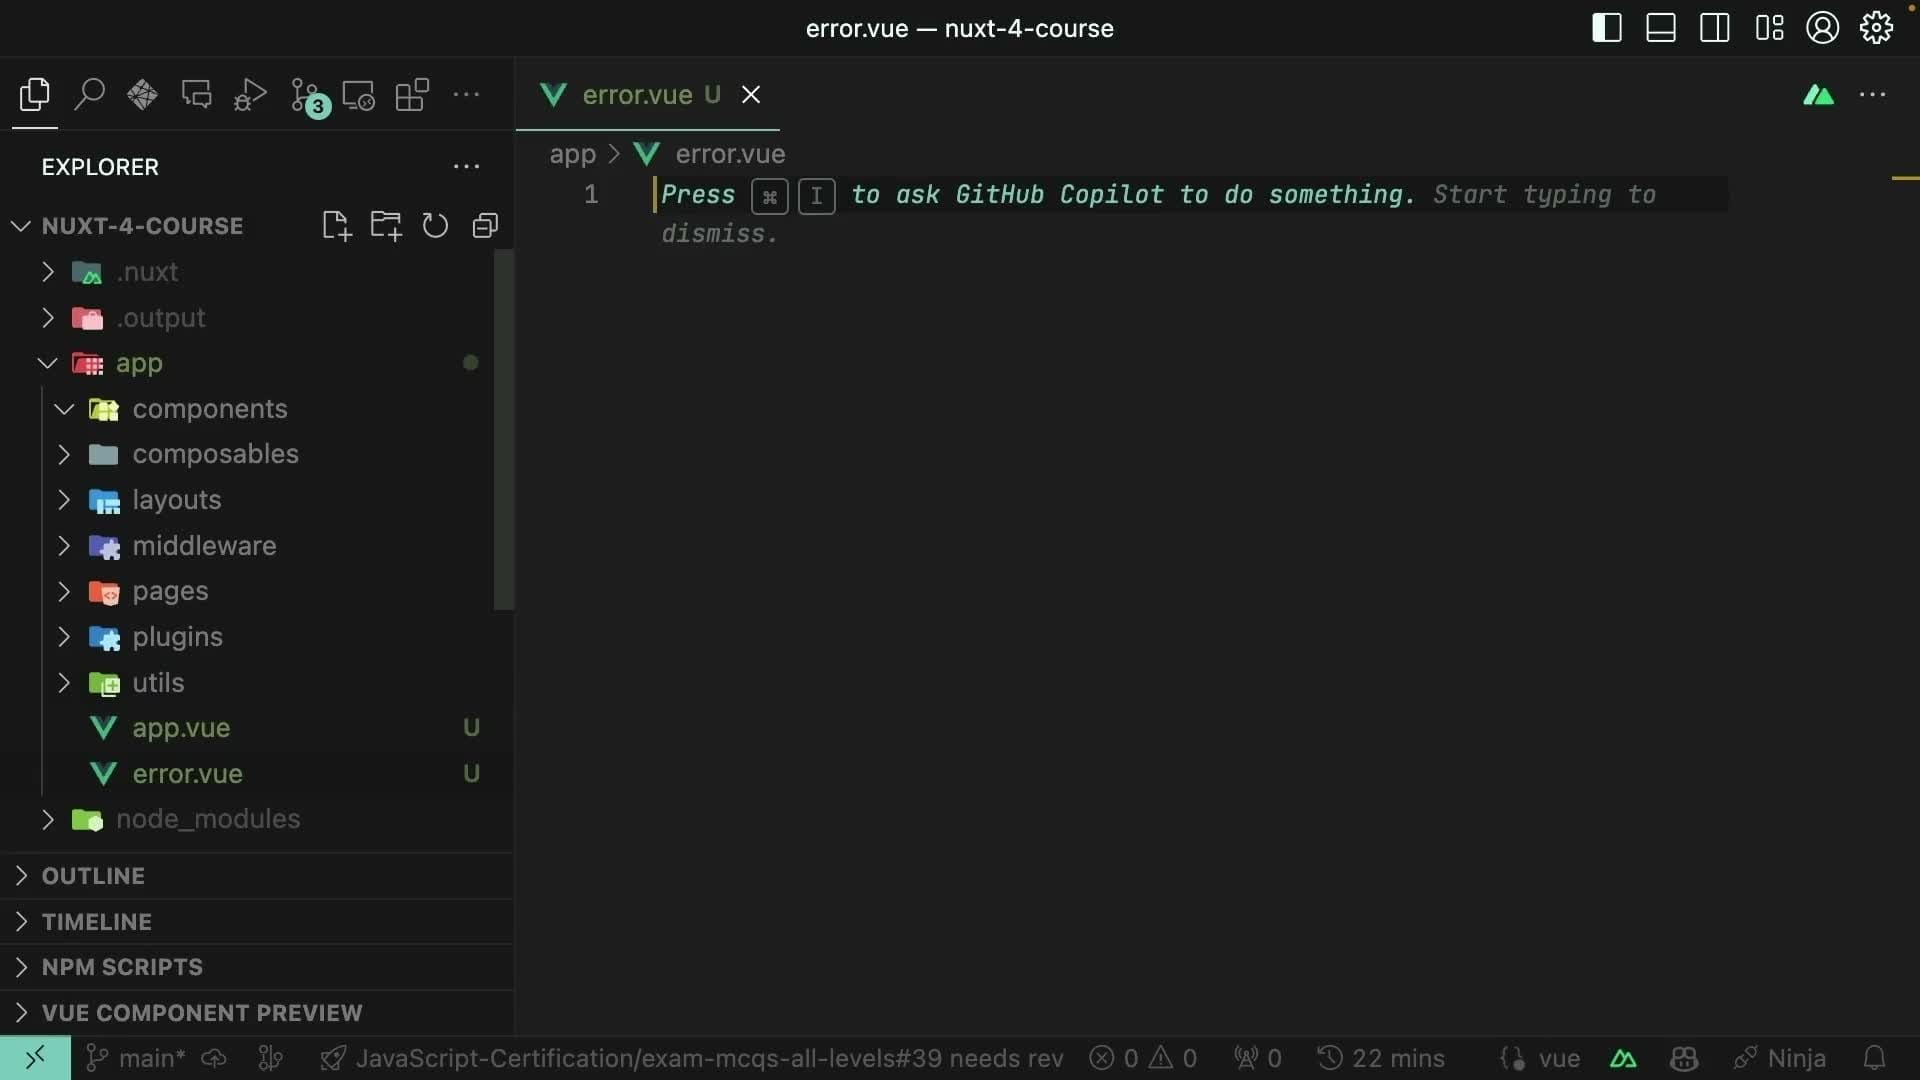The height and width of the screenshot is (1080, 1920).
Task: Open the Extensions view
Action: tap(412, 95)
